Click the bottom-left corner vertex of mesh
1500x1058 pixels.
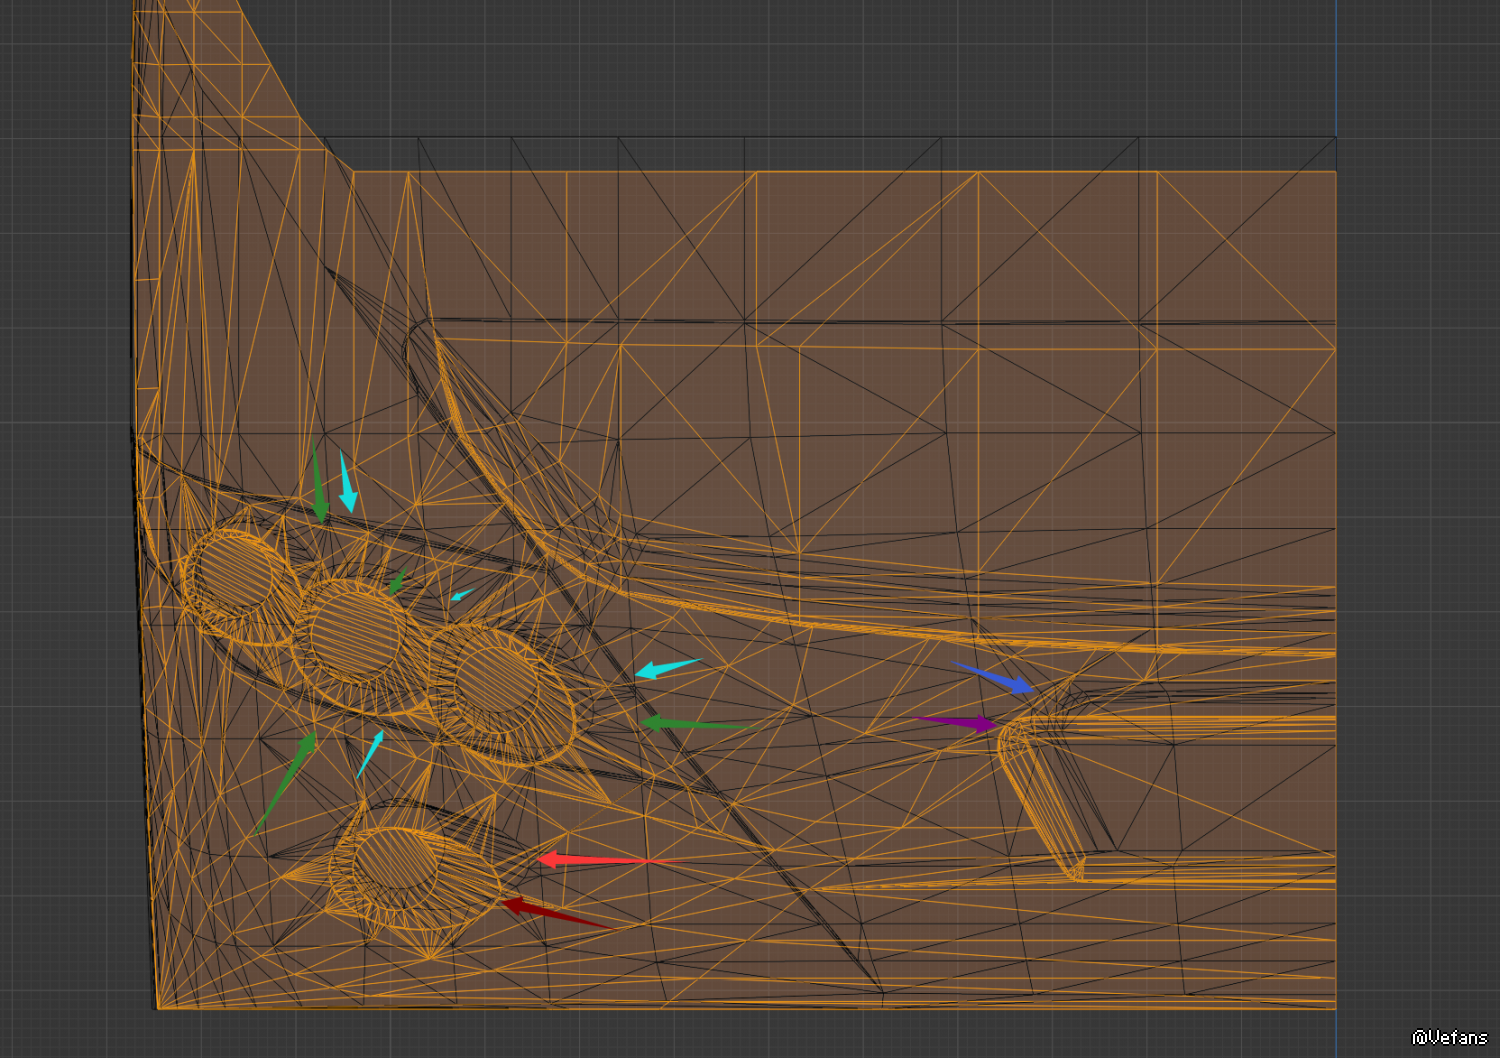click(x=157, y=1007)
